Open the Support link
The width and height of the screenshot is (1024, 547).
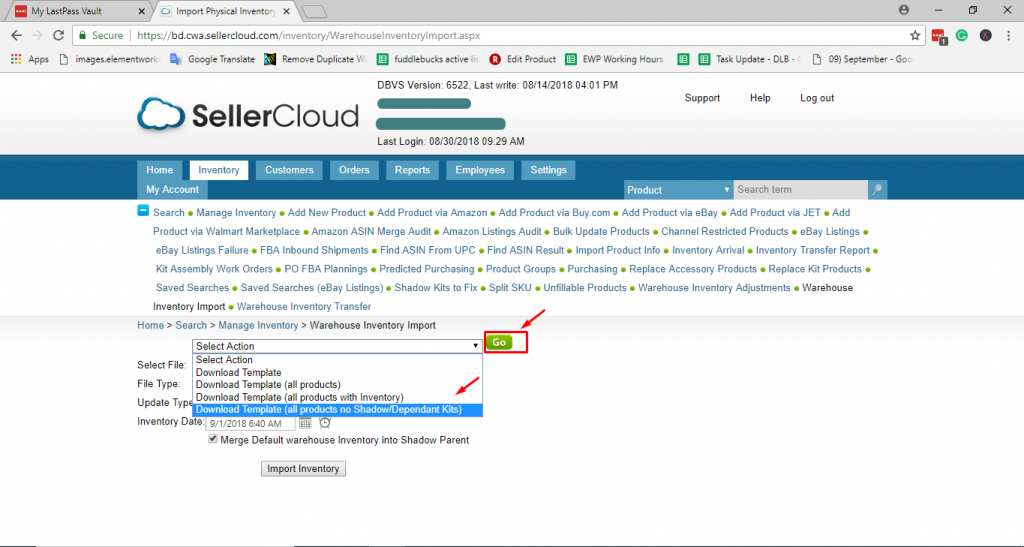[702, 98]
